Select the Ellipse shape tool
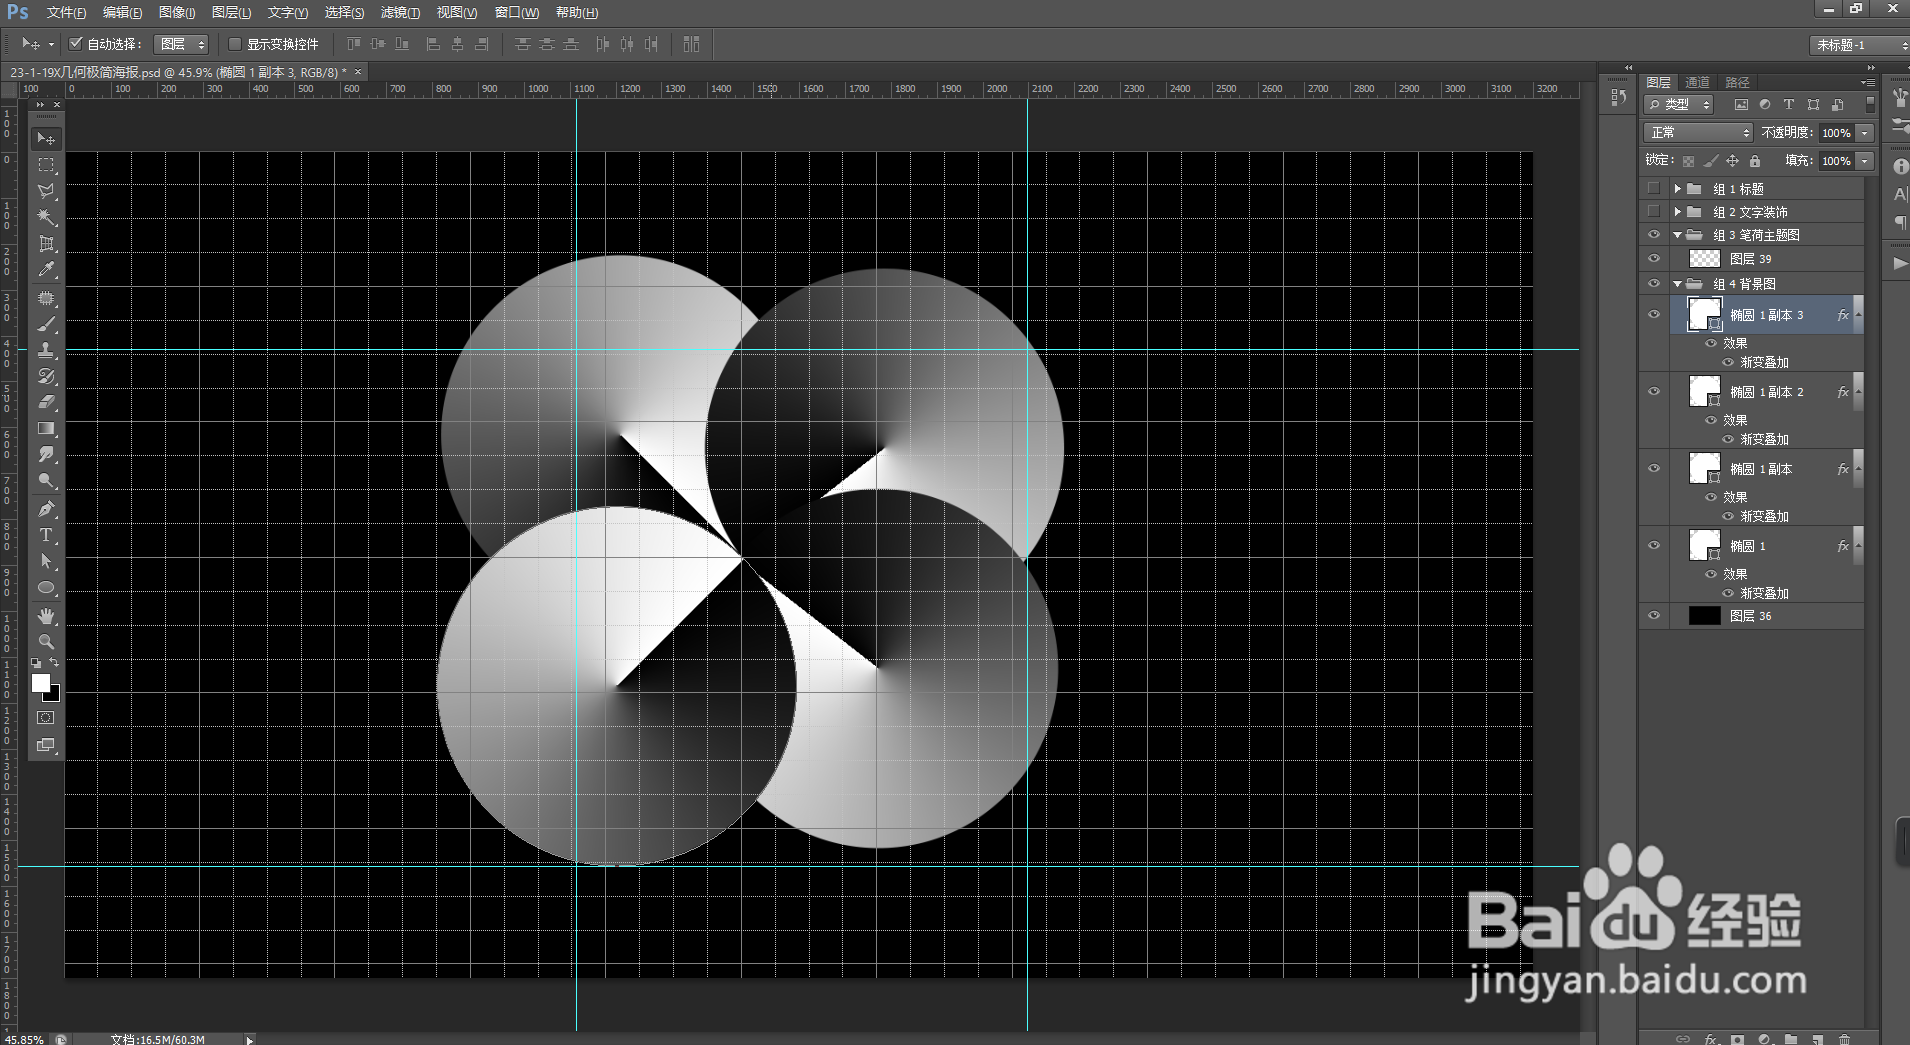 tap(46, 587)
